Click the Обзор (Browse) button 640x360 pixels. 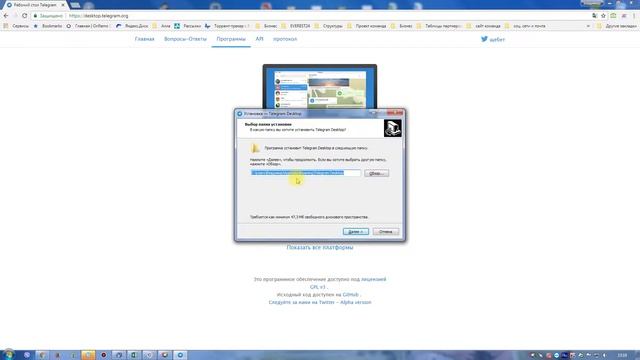(x=376, y=173)
